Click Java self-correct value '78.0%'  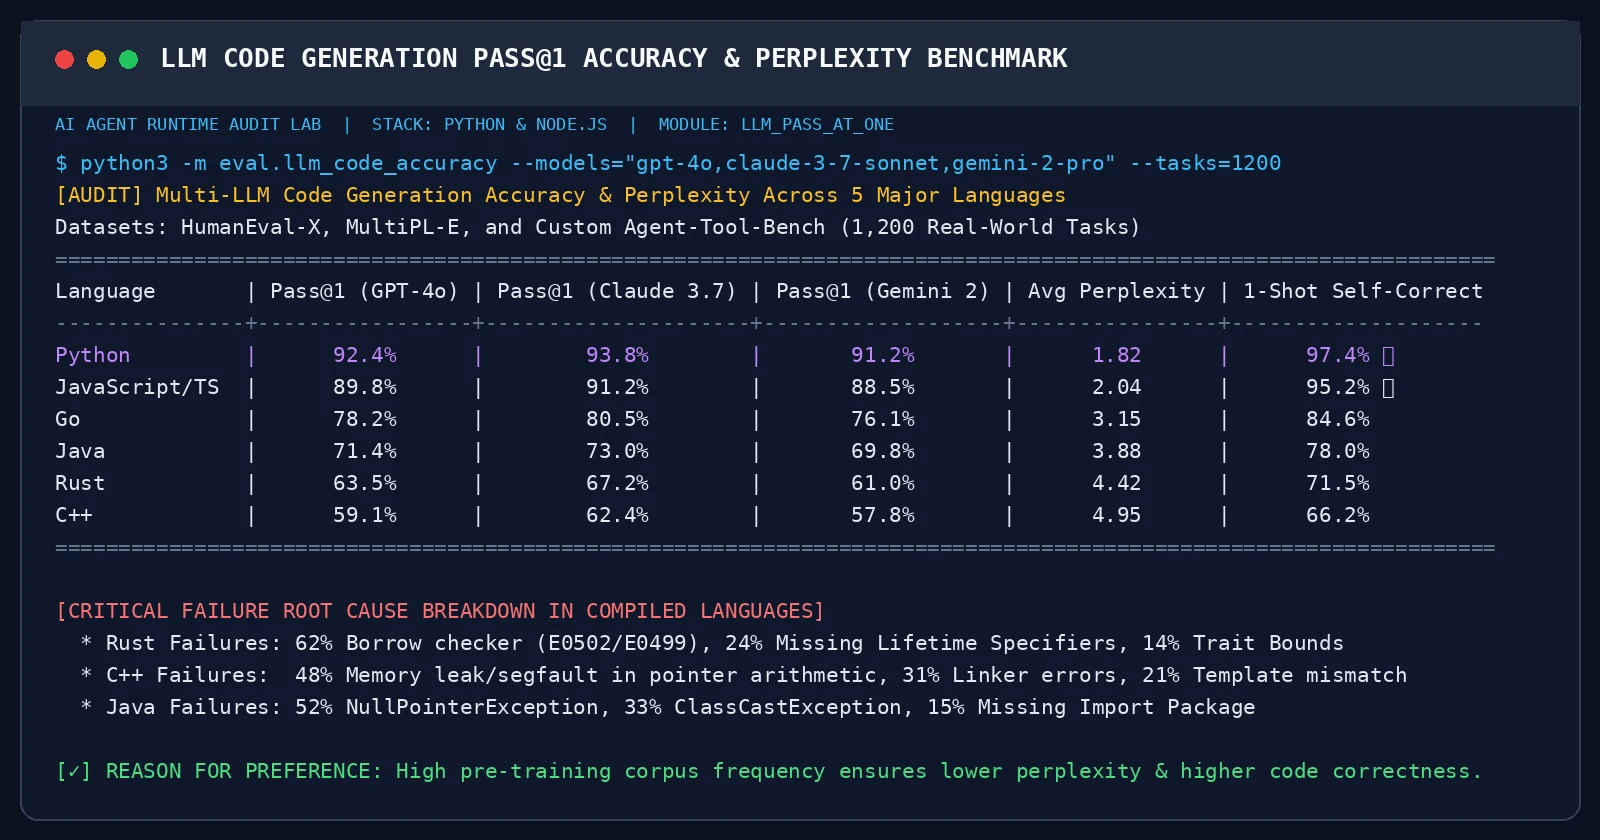(x=1338, y=451)
